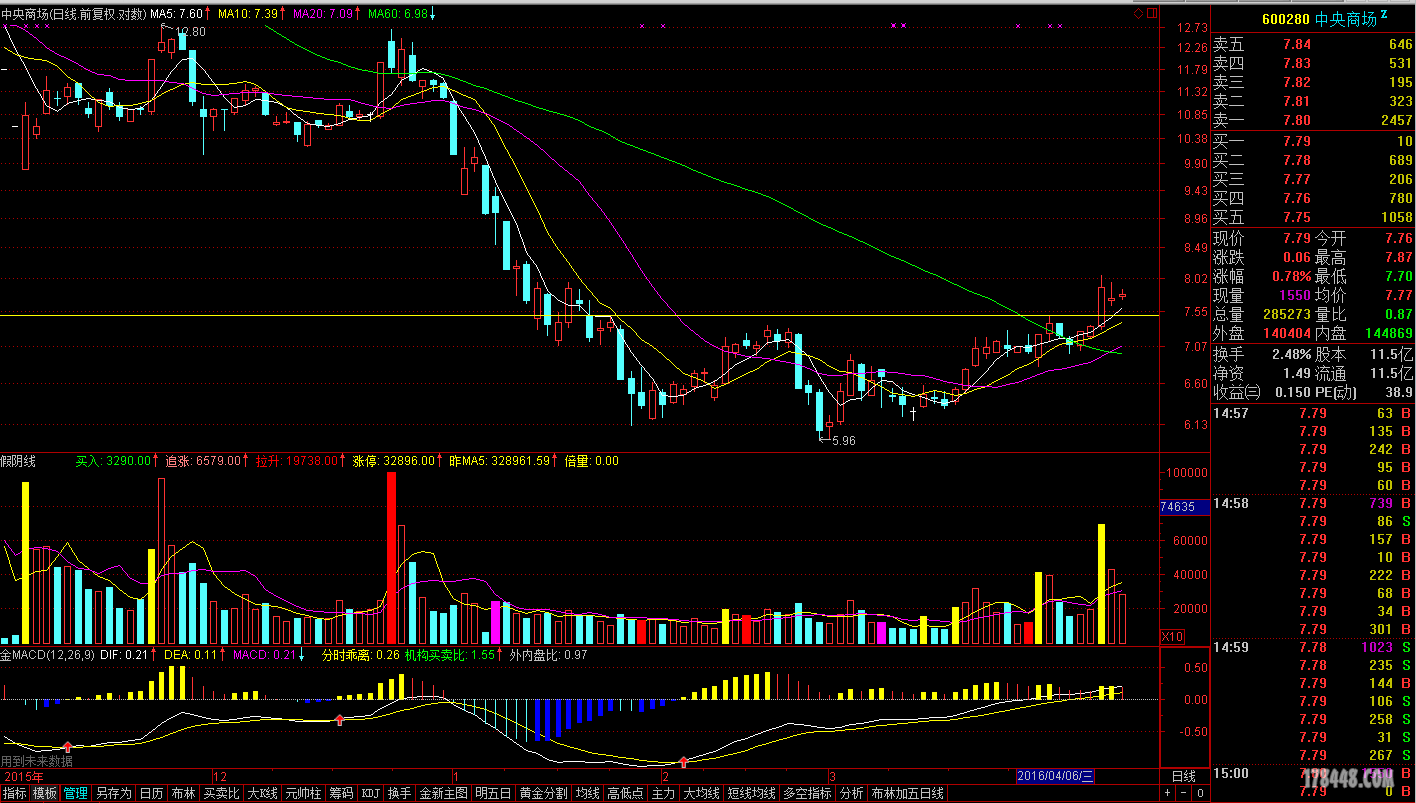Click the 12.80 high price label on the chart
This screenshot has height=803, width=1416.
[x=190, y=32]
